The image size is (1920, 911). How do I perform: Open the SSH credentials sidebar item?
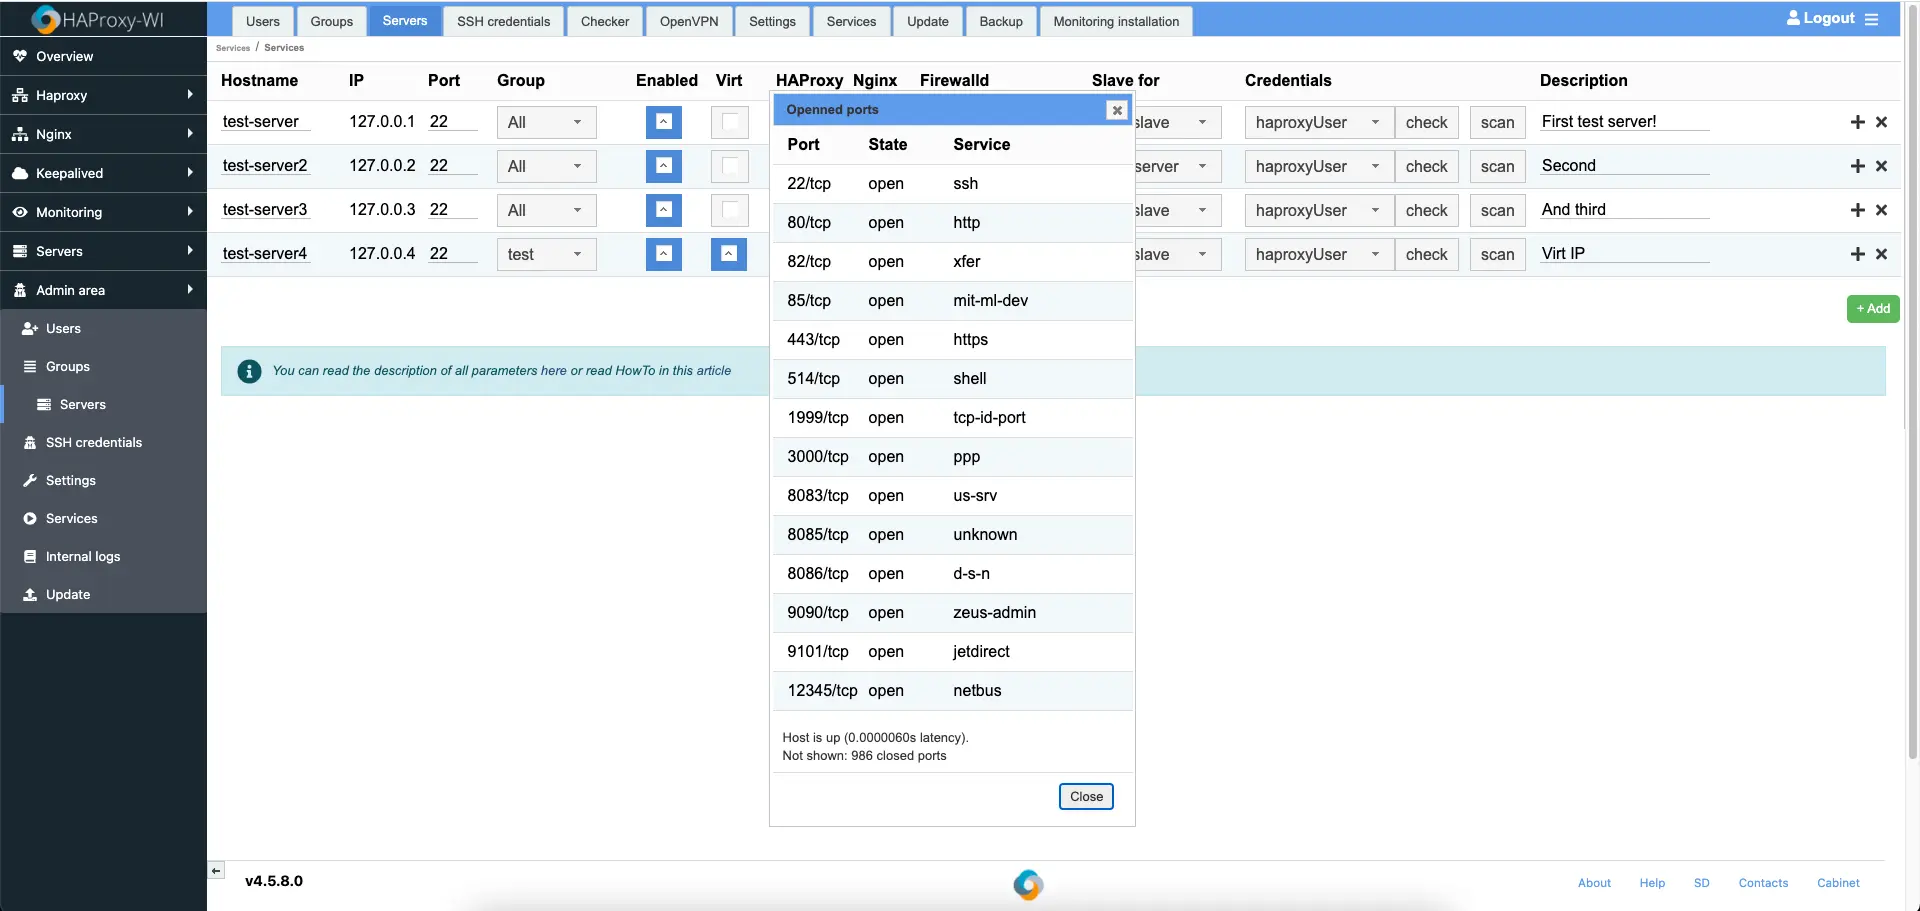(x=93, y=442)
